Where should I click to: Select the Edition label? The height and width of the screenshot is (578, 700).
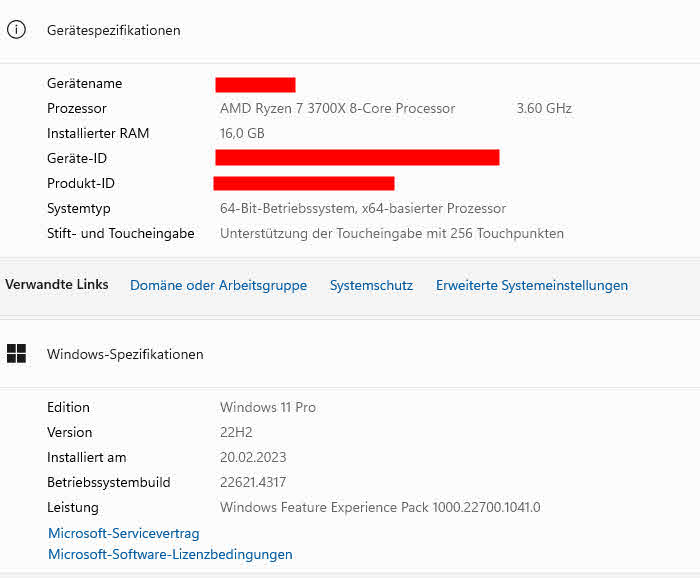[x=68, y=407]
